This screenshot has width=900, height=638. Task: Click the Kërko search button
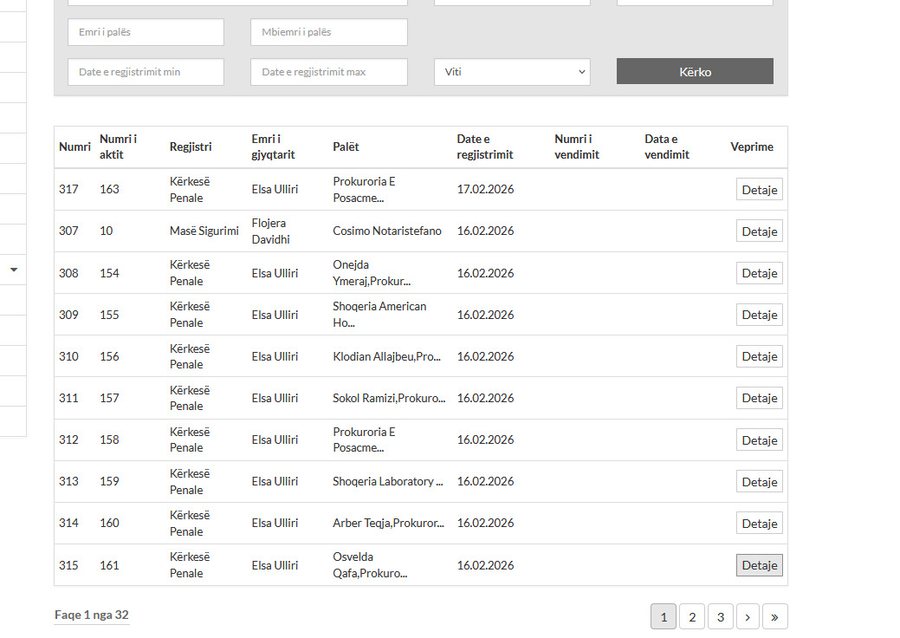(694, 72)
